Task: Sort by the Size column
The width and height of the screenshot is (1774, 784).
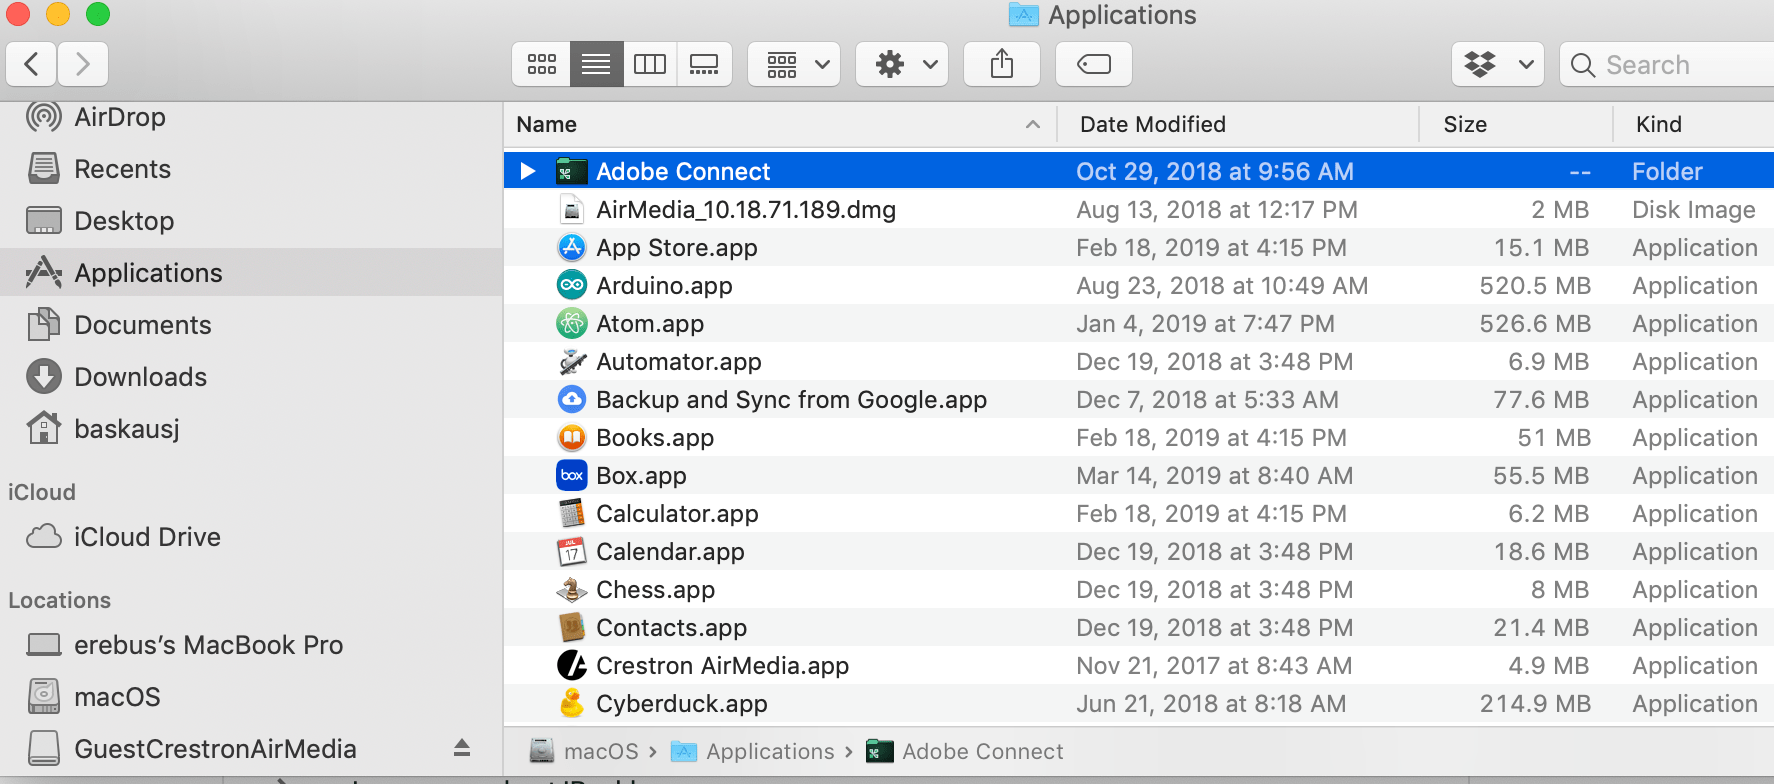Action: (x=1516, y=124)
